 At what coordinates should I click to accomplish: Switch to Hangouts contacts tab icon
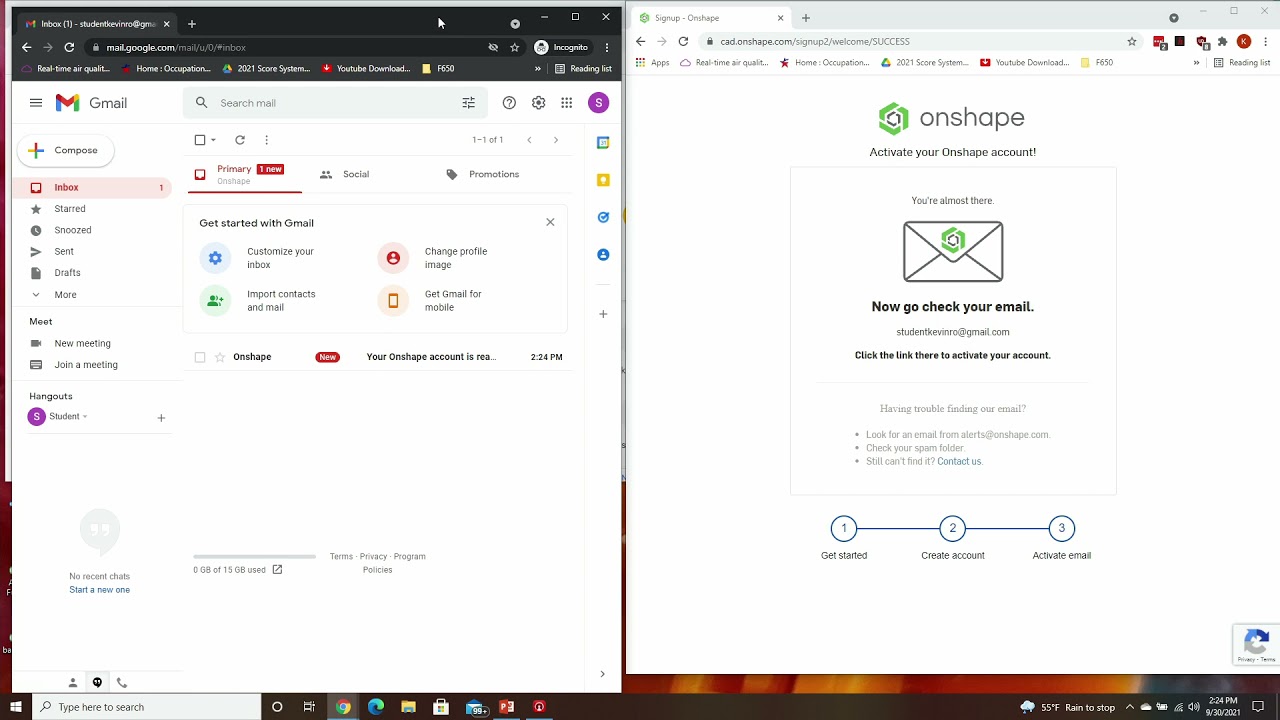click(72, 683)
